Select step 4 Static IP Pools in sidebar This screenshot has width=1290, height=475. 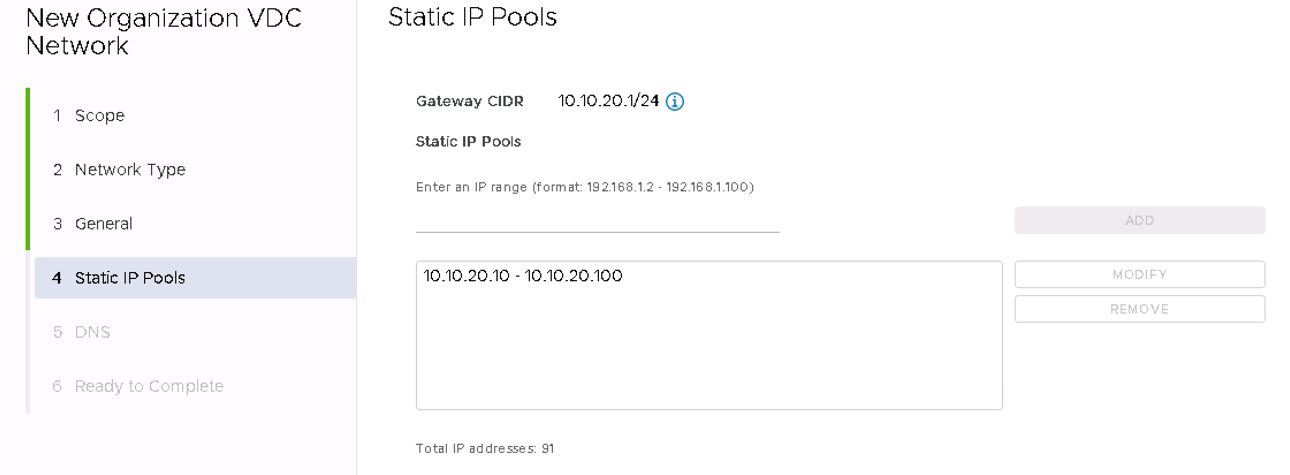129,278
